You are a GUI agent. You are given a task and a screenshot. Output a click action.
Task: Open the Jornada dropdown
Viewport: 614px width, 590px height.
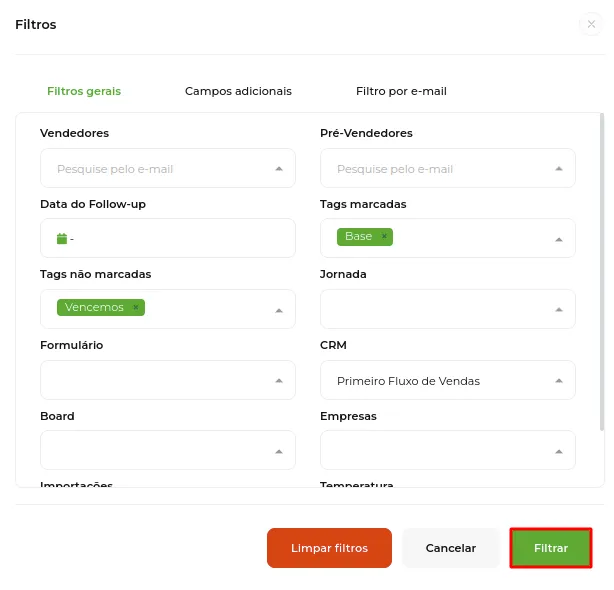(448, 309)
